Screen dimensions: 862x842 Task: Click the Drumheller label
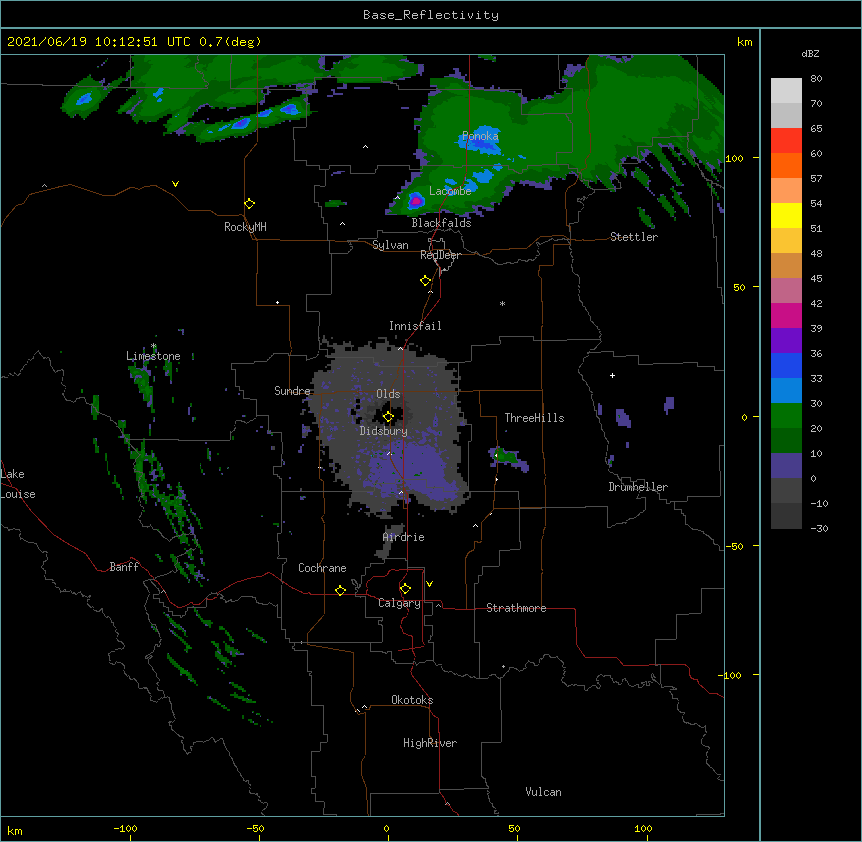tap(638, 487)
